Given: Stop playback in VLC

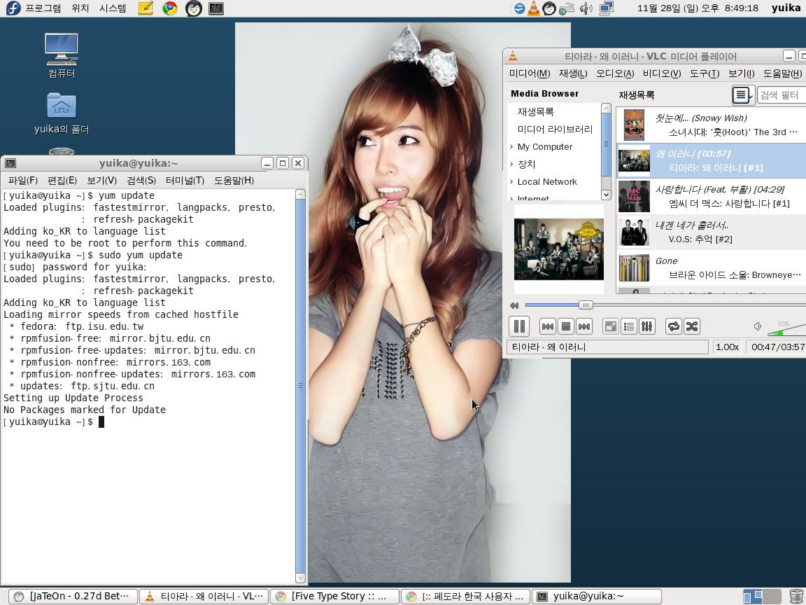Looking at the screenshot, I should coord(566,326).
